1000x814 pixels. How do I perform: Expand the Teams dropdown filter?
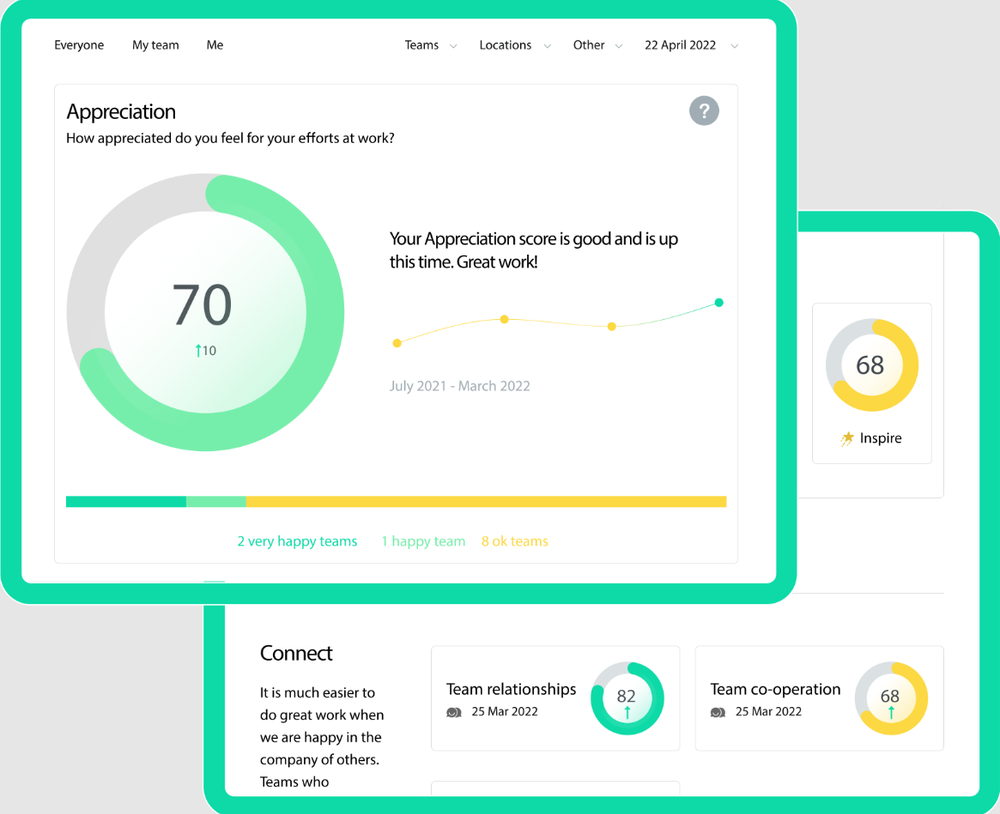pyautogui.click(x=430, y=45)
